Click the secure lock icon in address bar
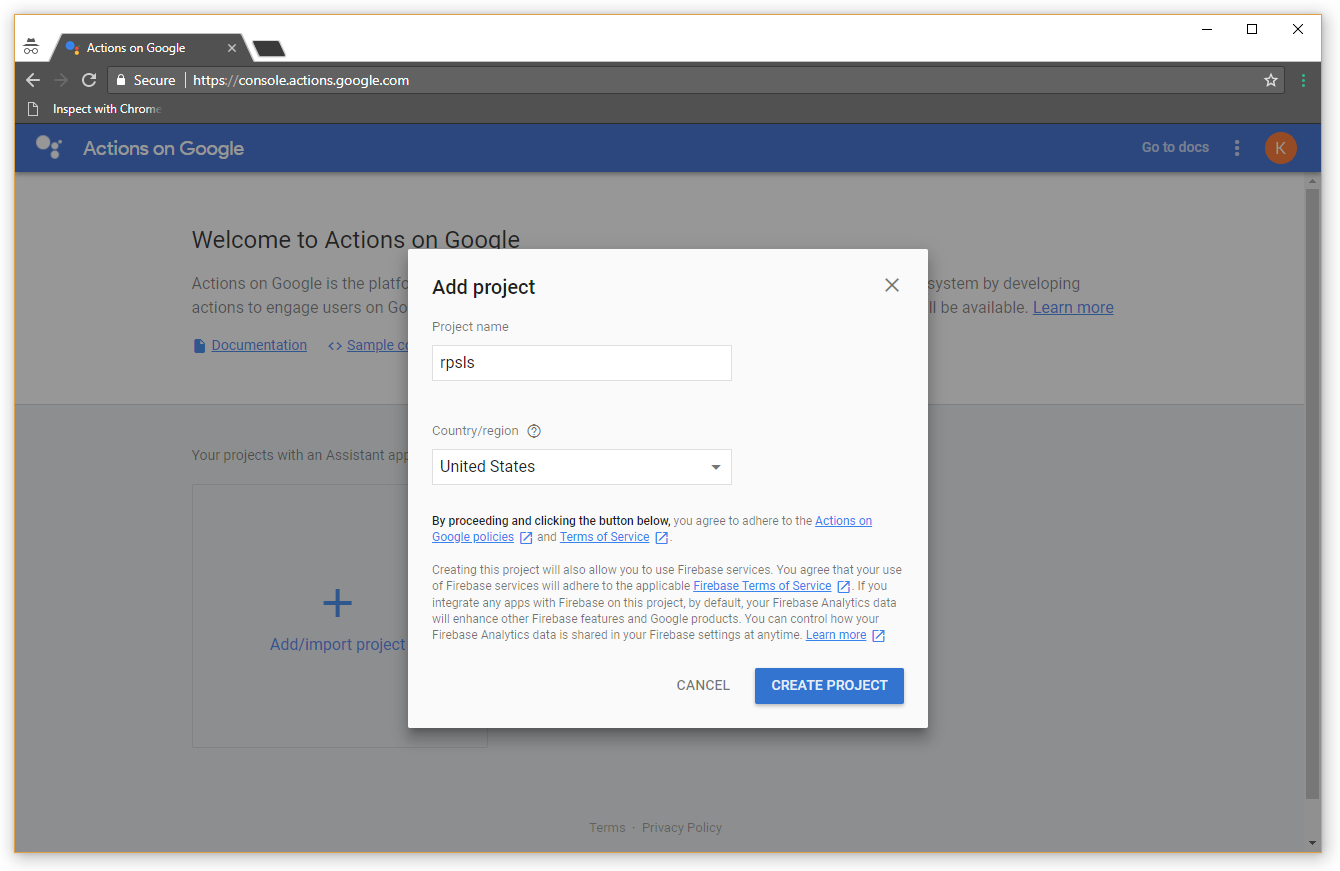The image size is (1340, 871). [121, 80]
